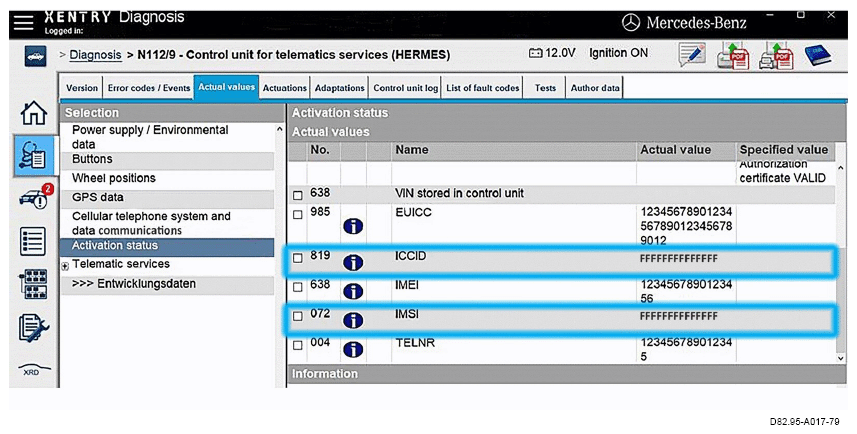The height and width of the screenshot is (434, 857).
Task: Tick checkbox for EUICC row 985
Action: coord(298,215)
